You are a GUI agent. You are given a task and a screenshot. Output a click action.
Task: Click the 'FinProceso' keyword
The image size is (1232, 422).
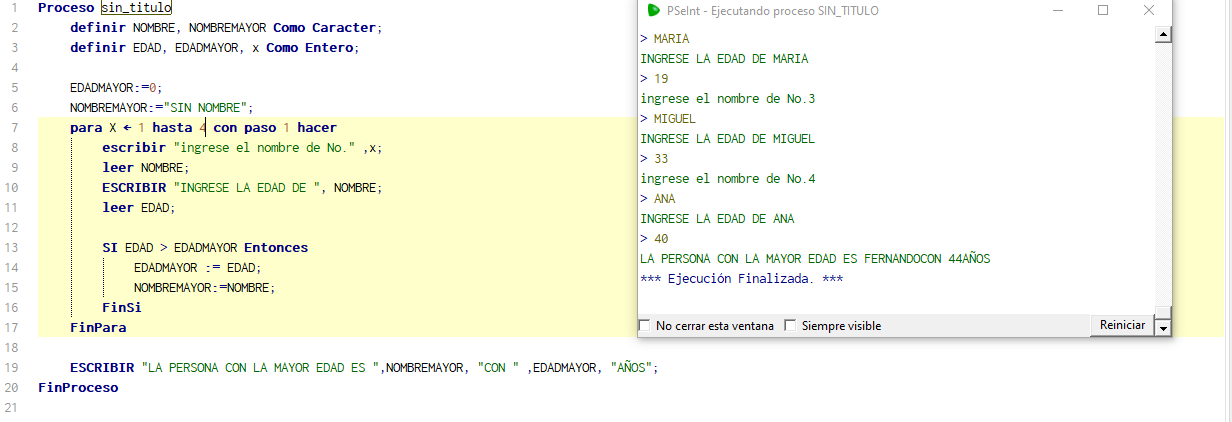78,387
